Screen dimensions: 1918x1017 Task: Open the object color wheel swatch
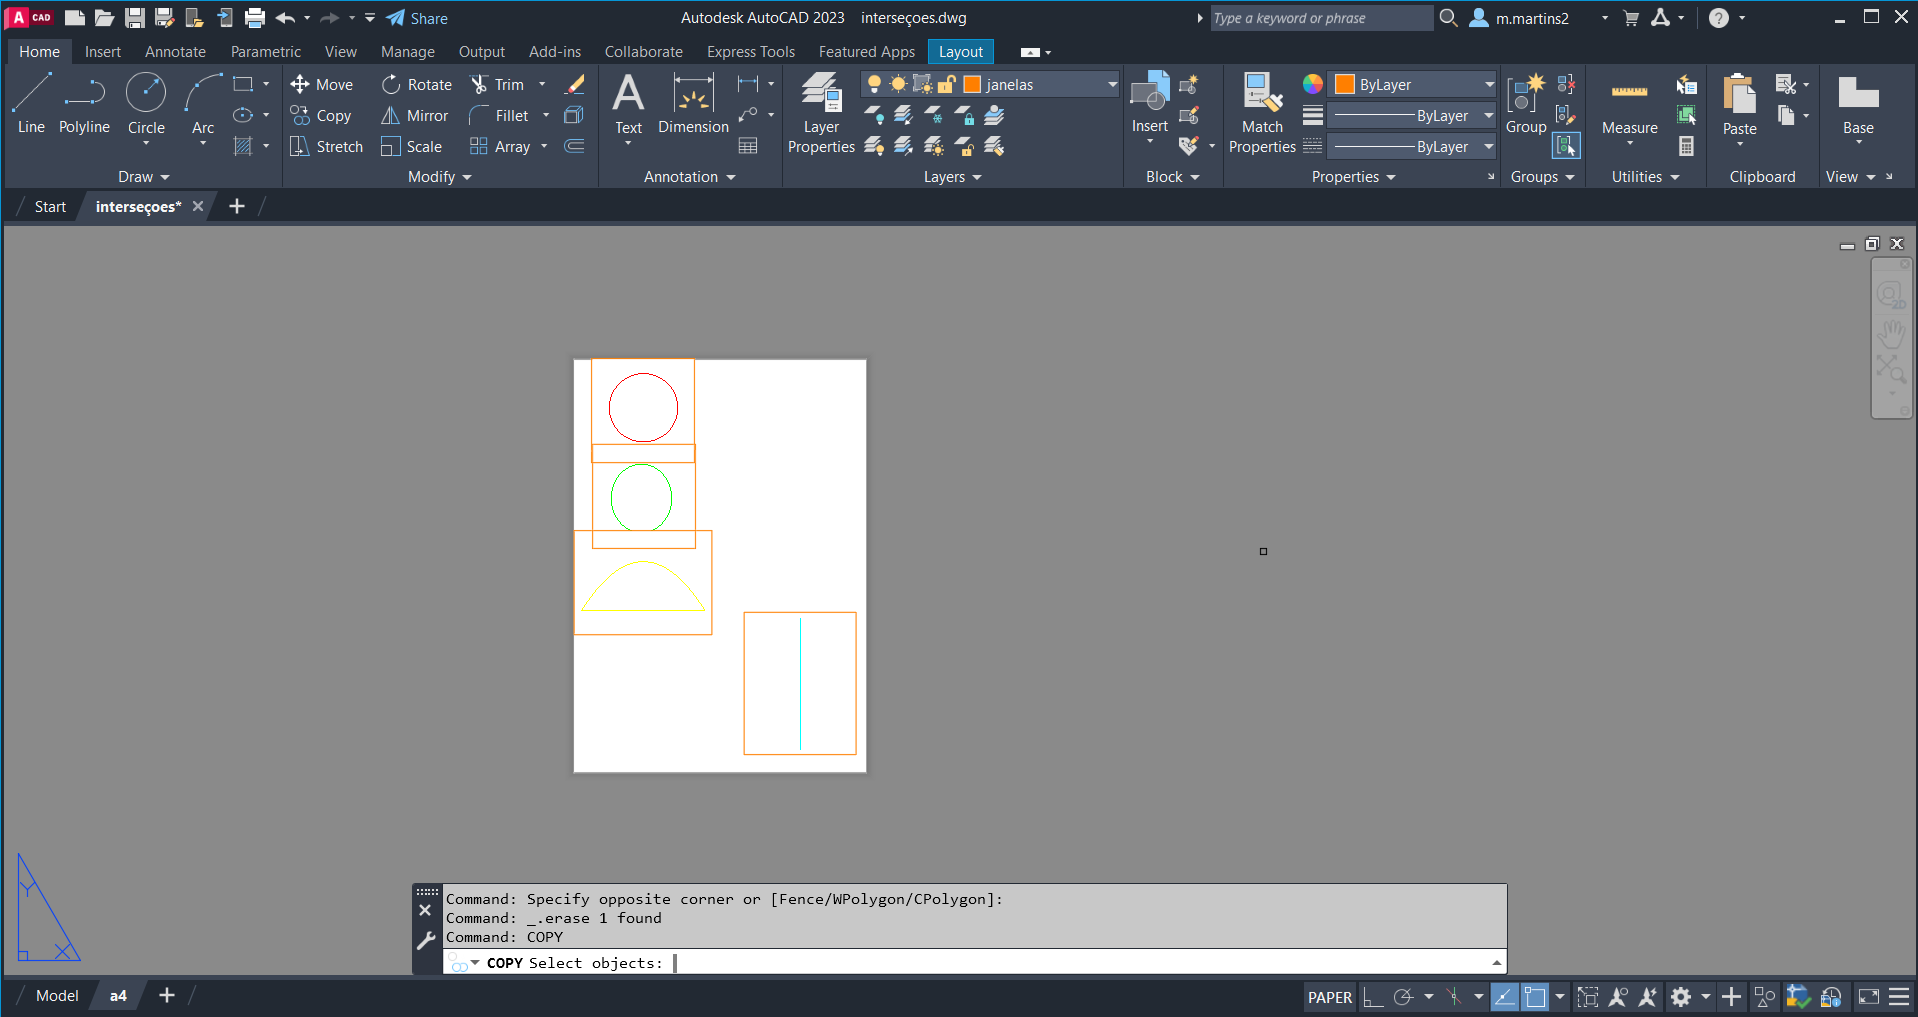tap(1312, 85)
